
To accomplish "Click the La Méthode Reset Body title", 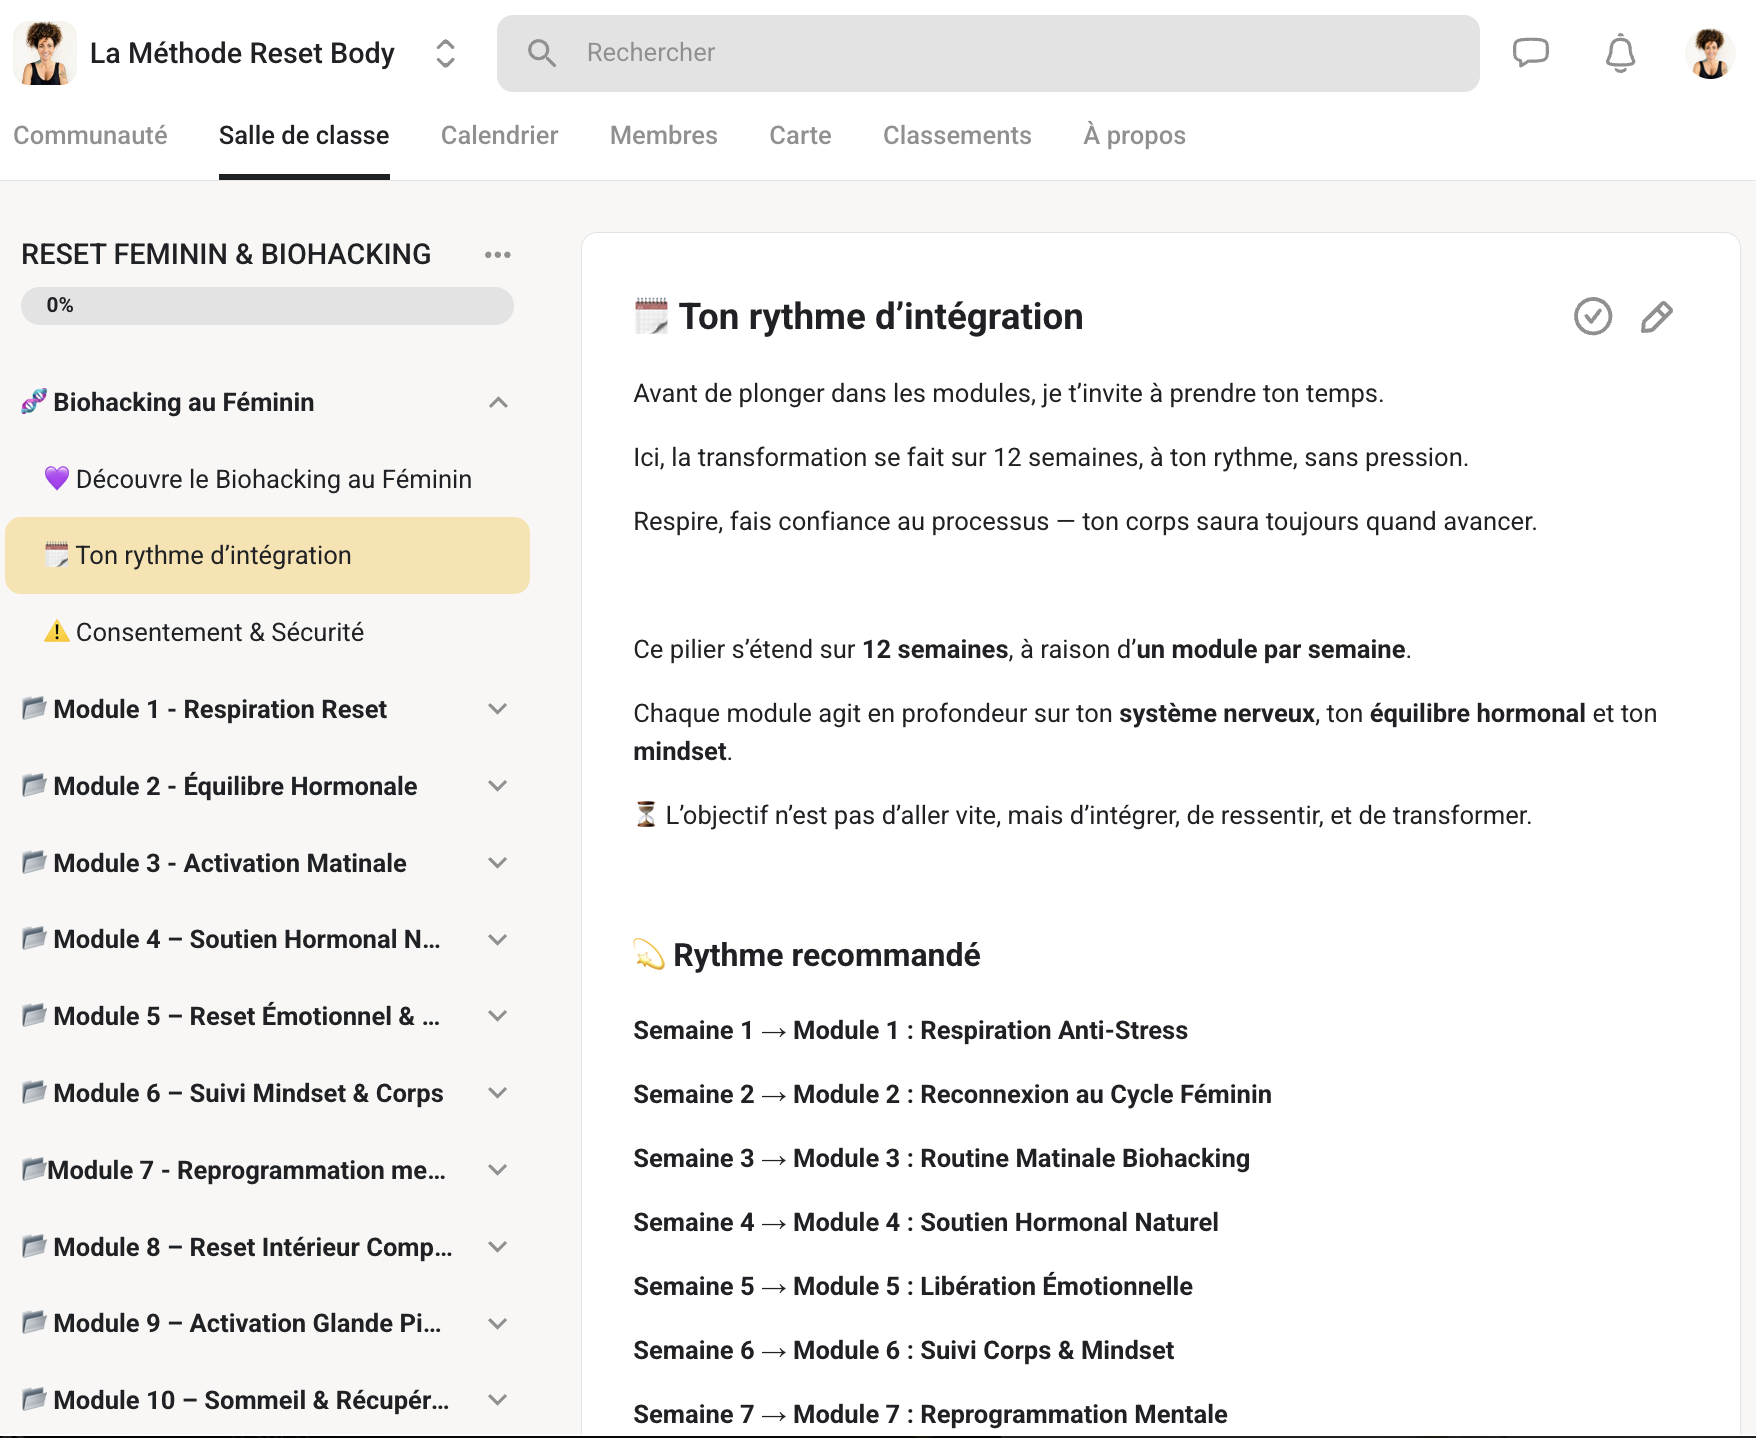I will 242,53.
